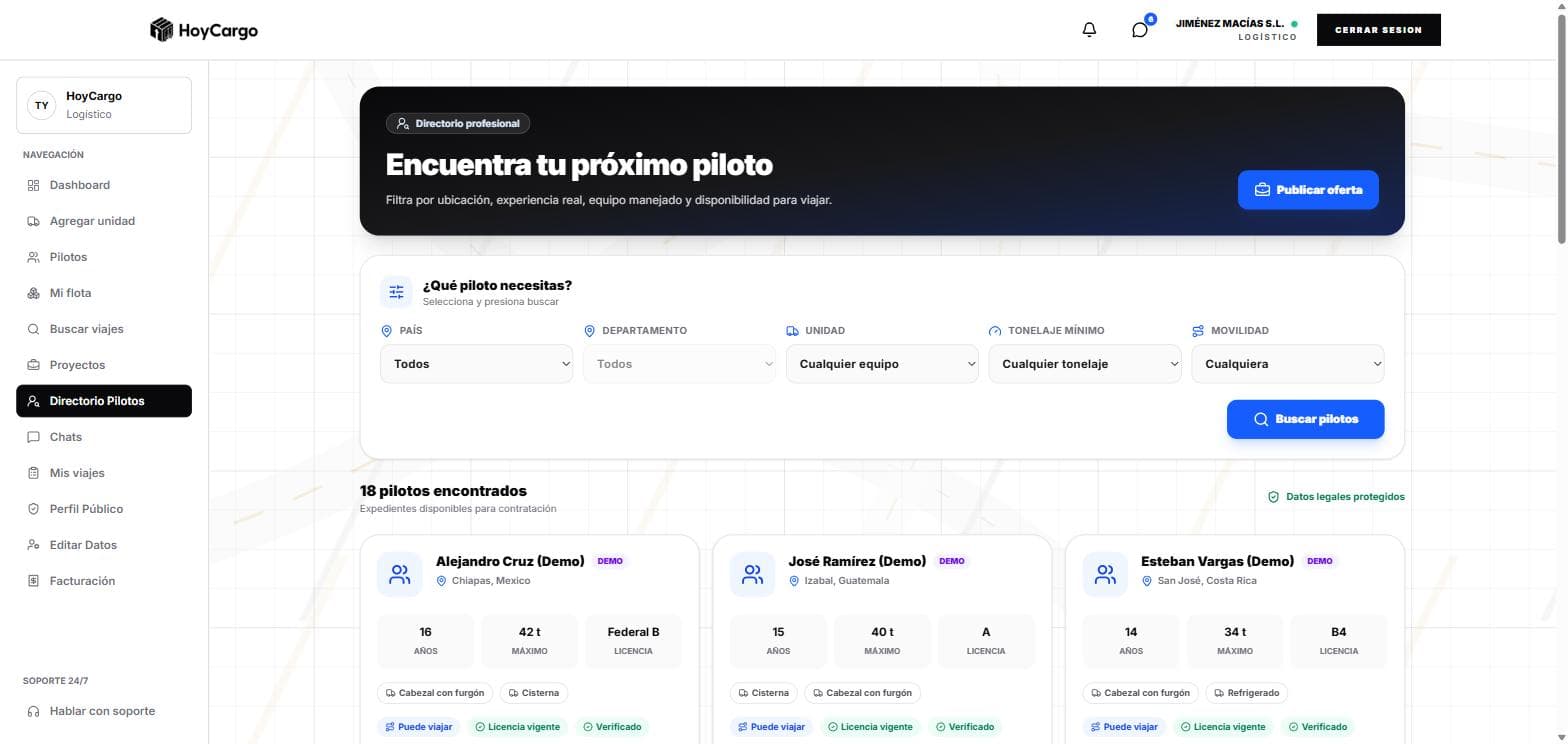Click the people icon beside Pilotos

pyautogui.click(x=33, y=257)
